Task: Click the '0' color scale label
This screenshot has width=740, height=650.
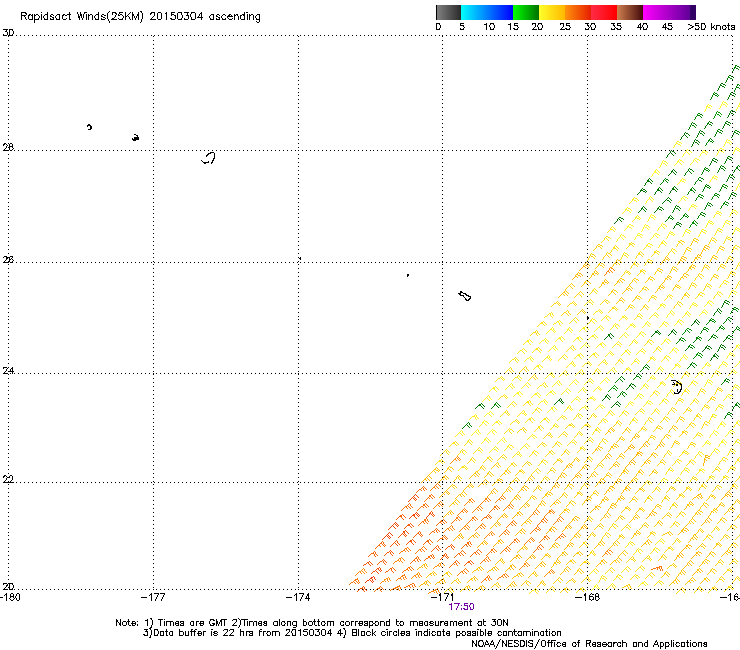Action: tap(438, 27)
